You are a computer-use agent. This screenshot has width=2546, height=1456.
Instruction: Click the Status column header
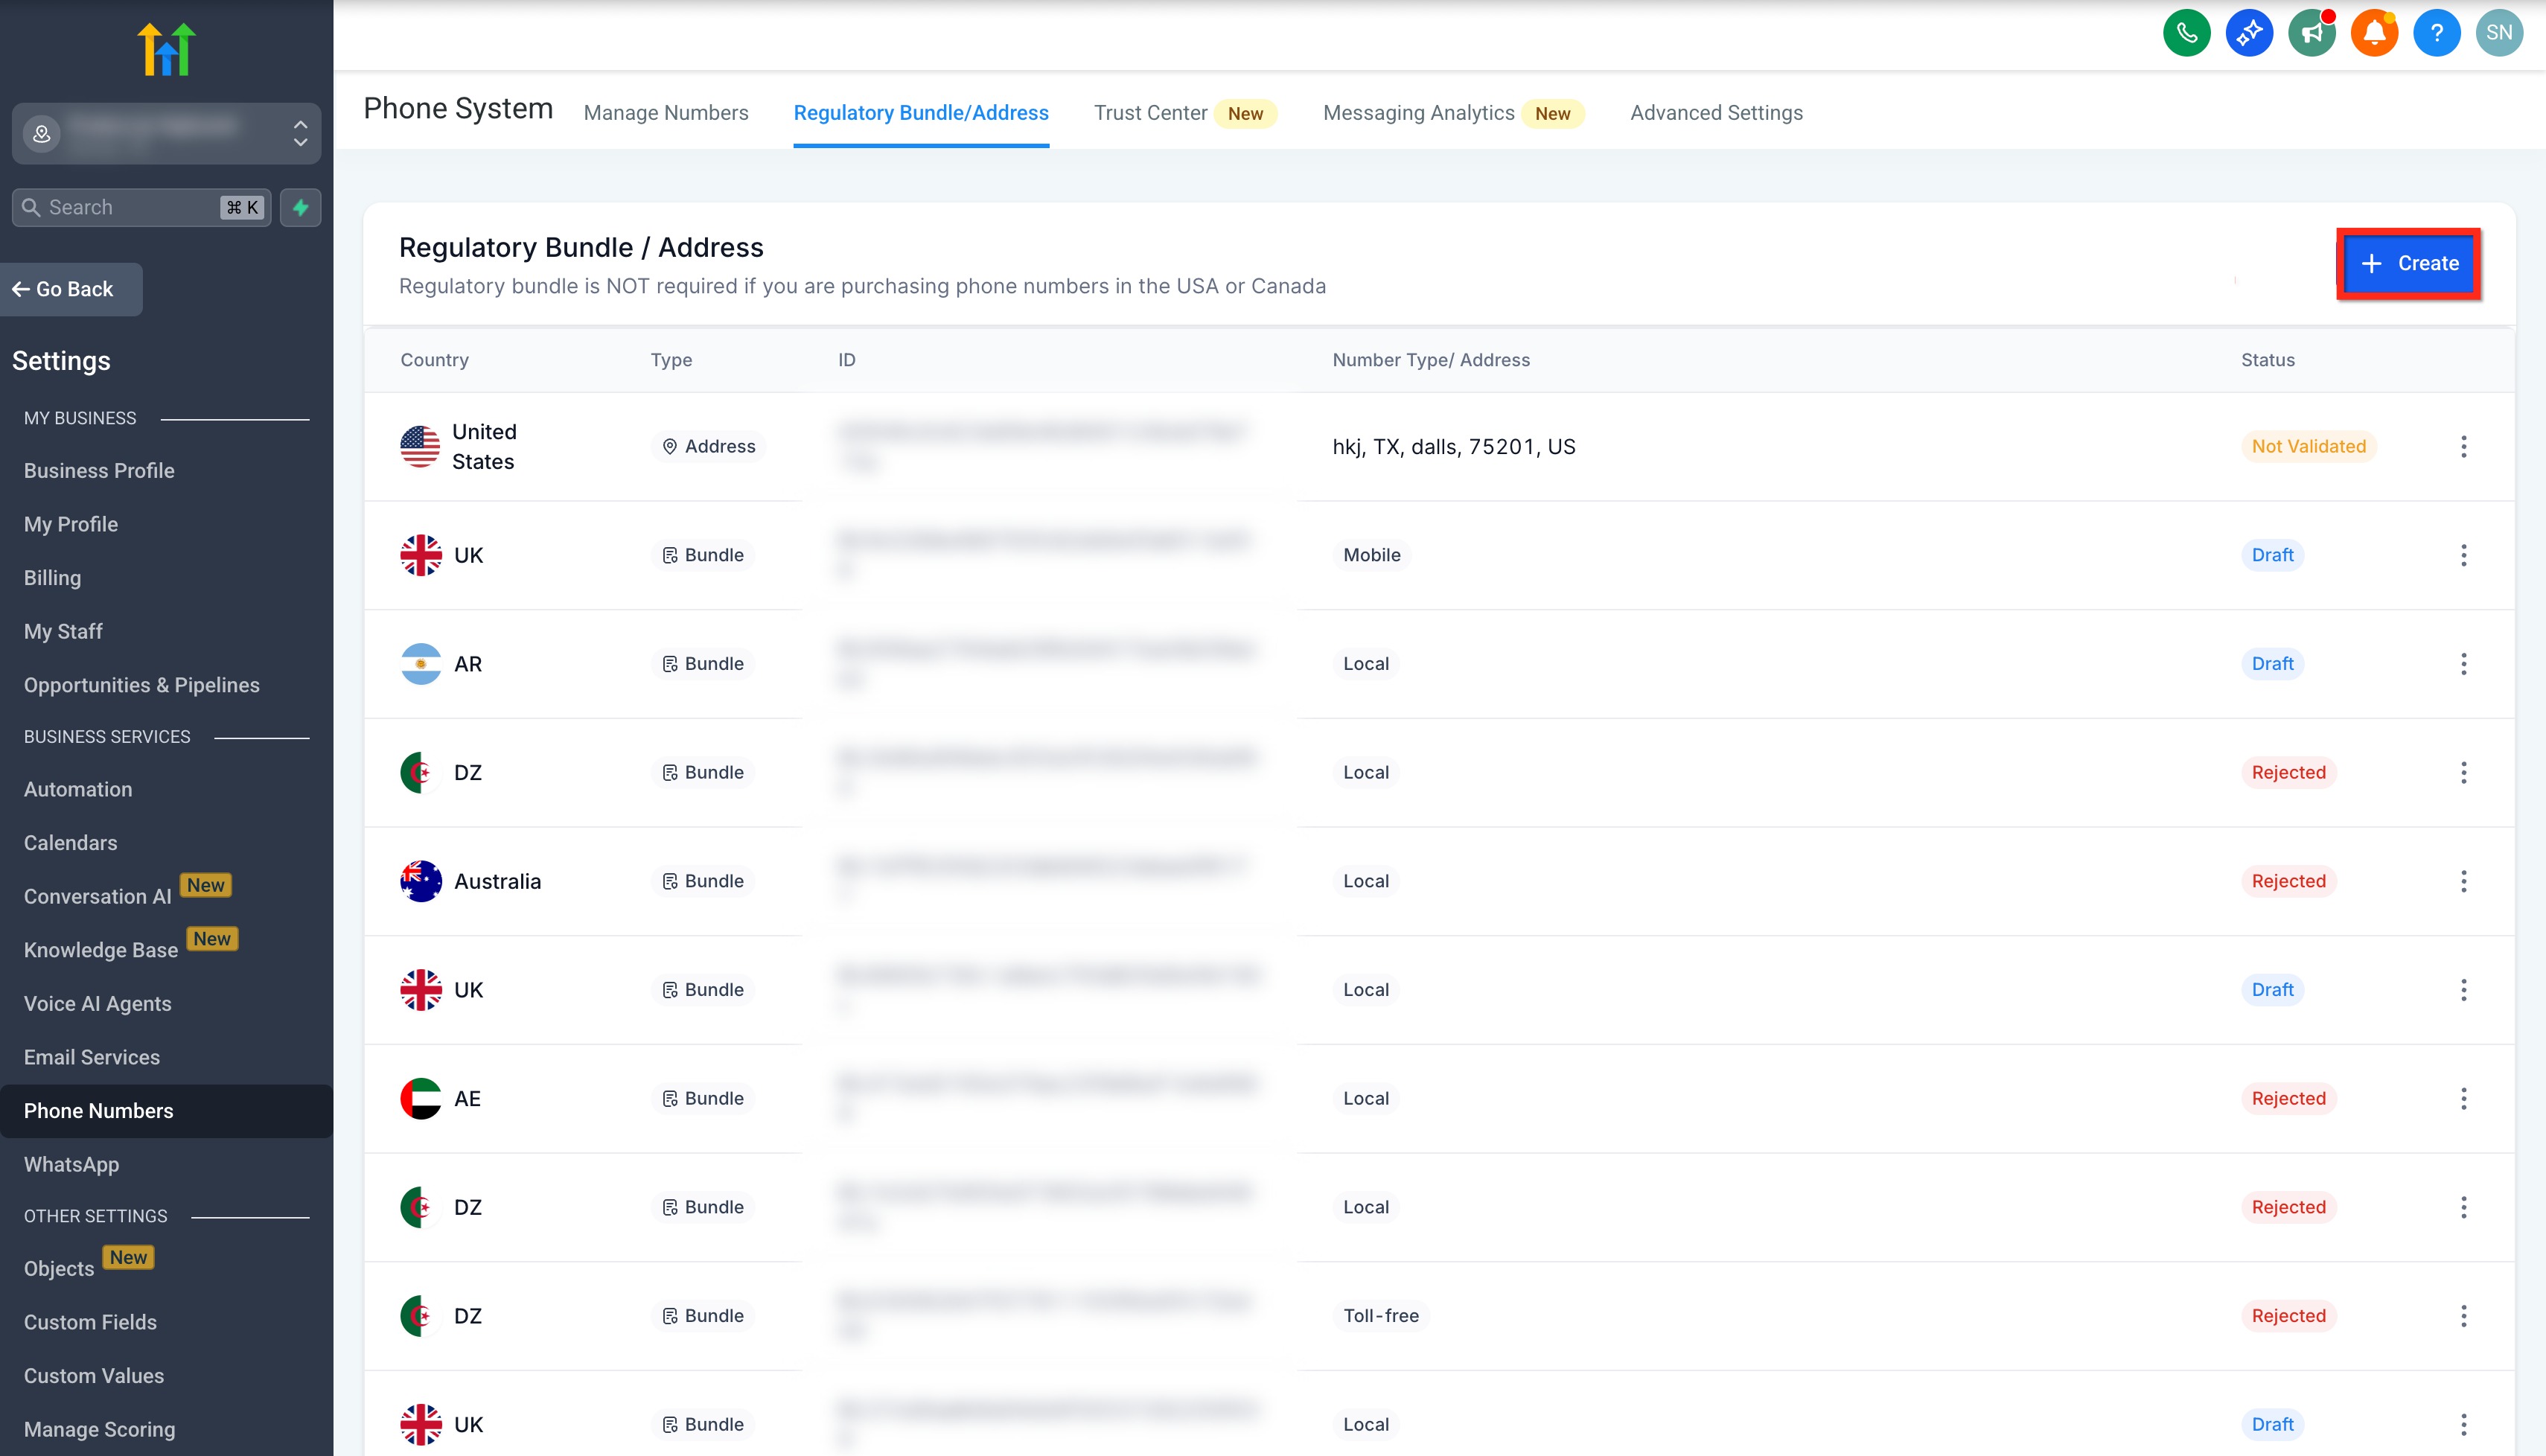[x=2267, y=360]
